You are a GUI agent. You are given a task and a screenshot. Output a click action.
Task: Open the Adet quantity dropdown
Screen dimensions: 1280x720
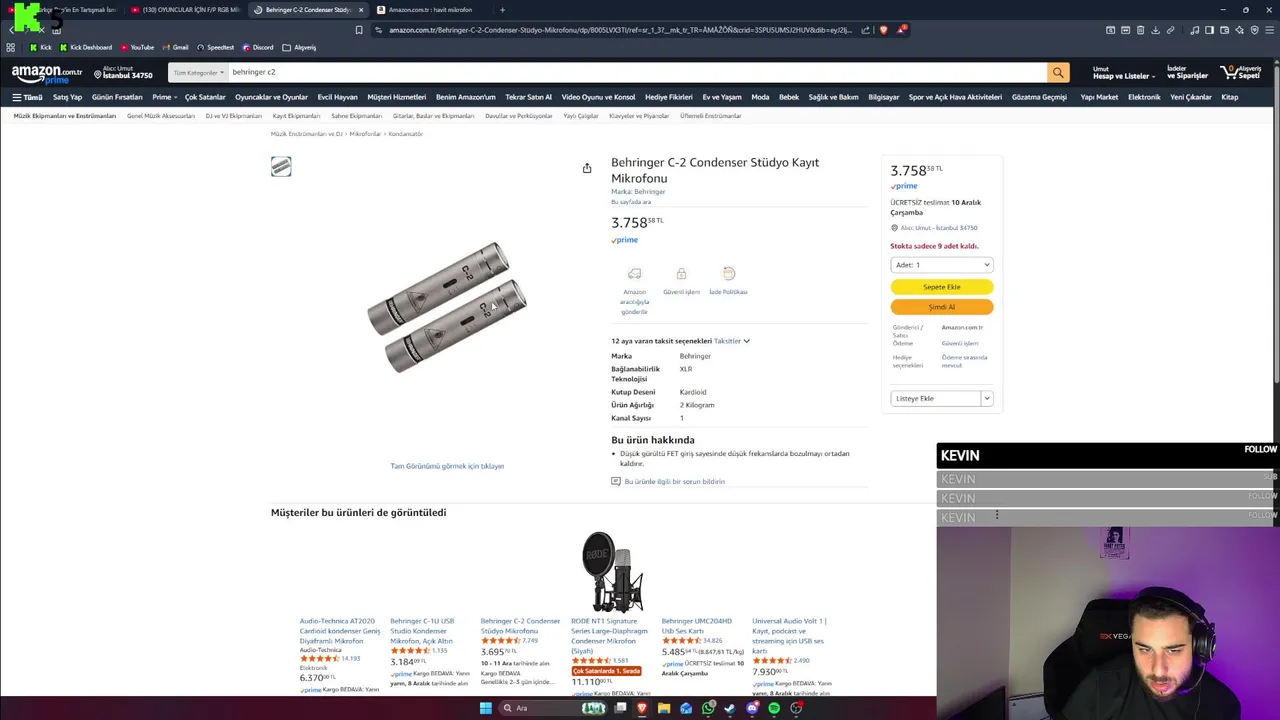[x=941, y=265]
